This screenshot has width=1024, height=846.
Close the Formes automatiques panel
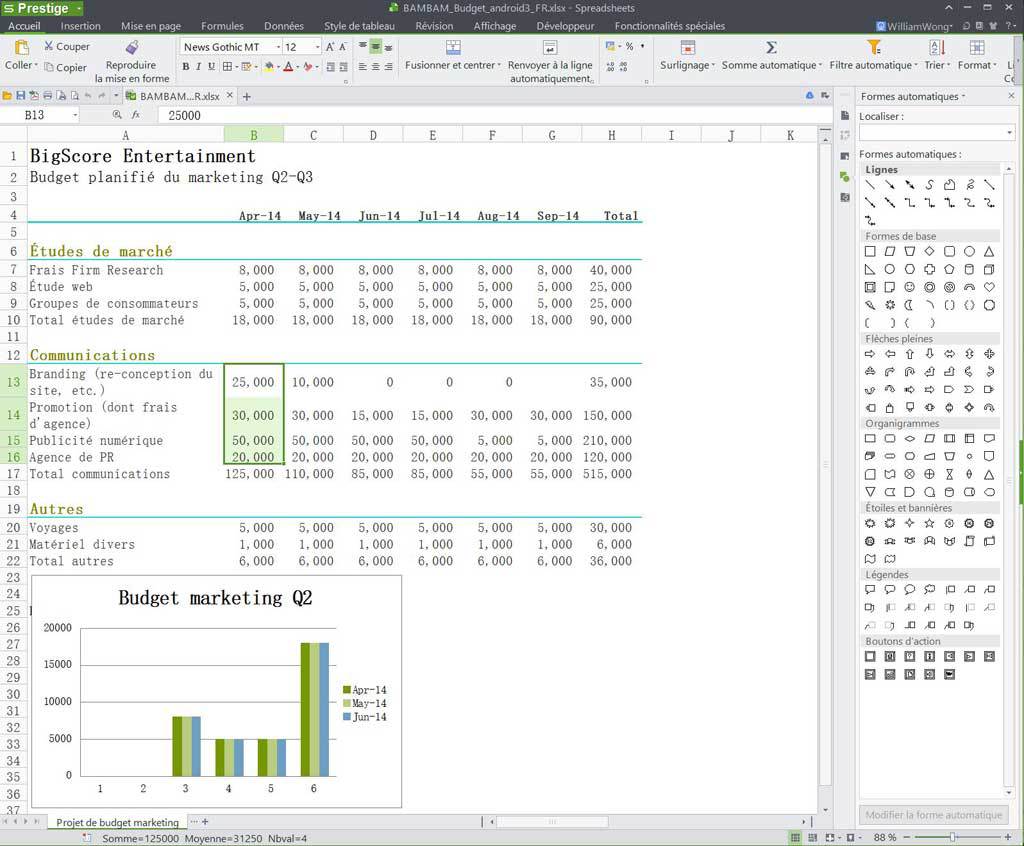1011,96
